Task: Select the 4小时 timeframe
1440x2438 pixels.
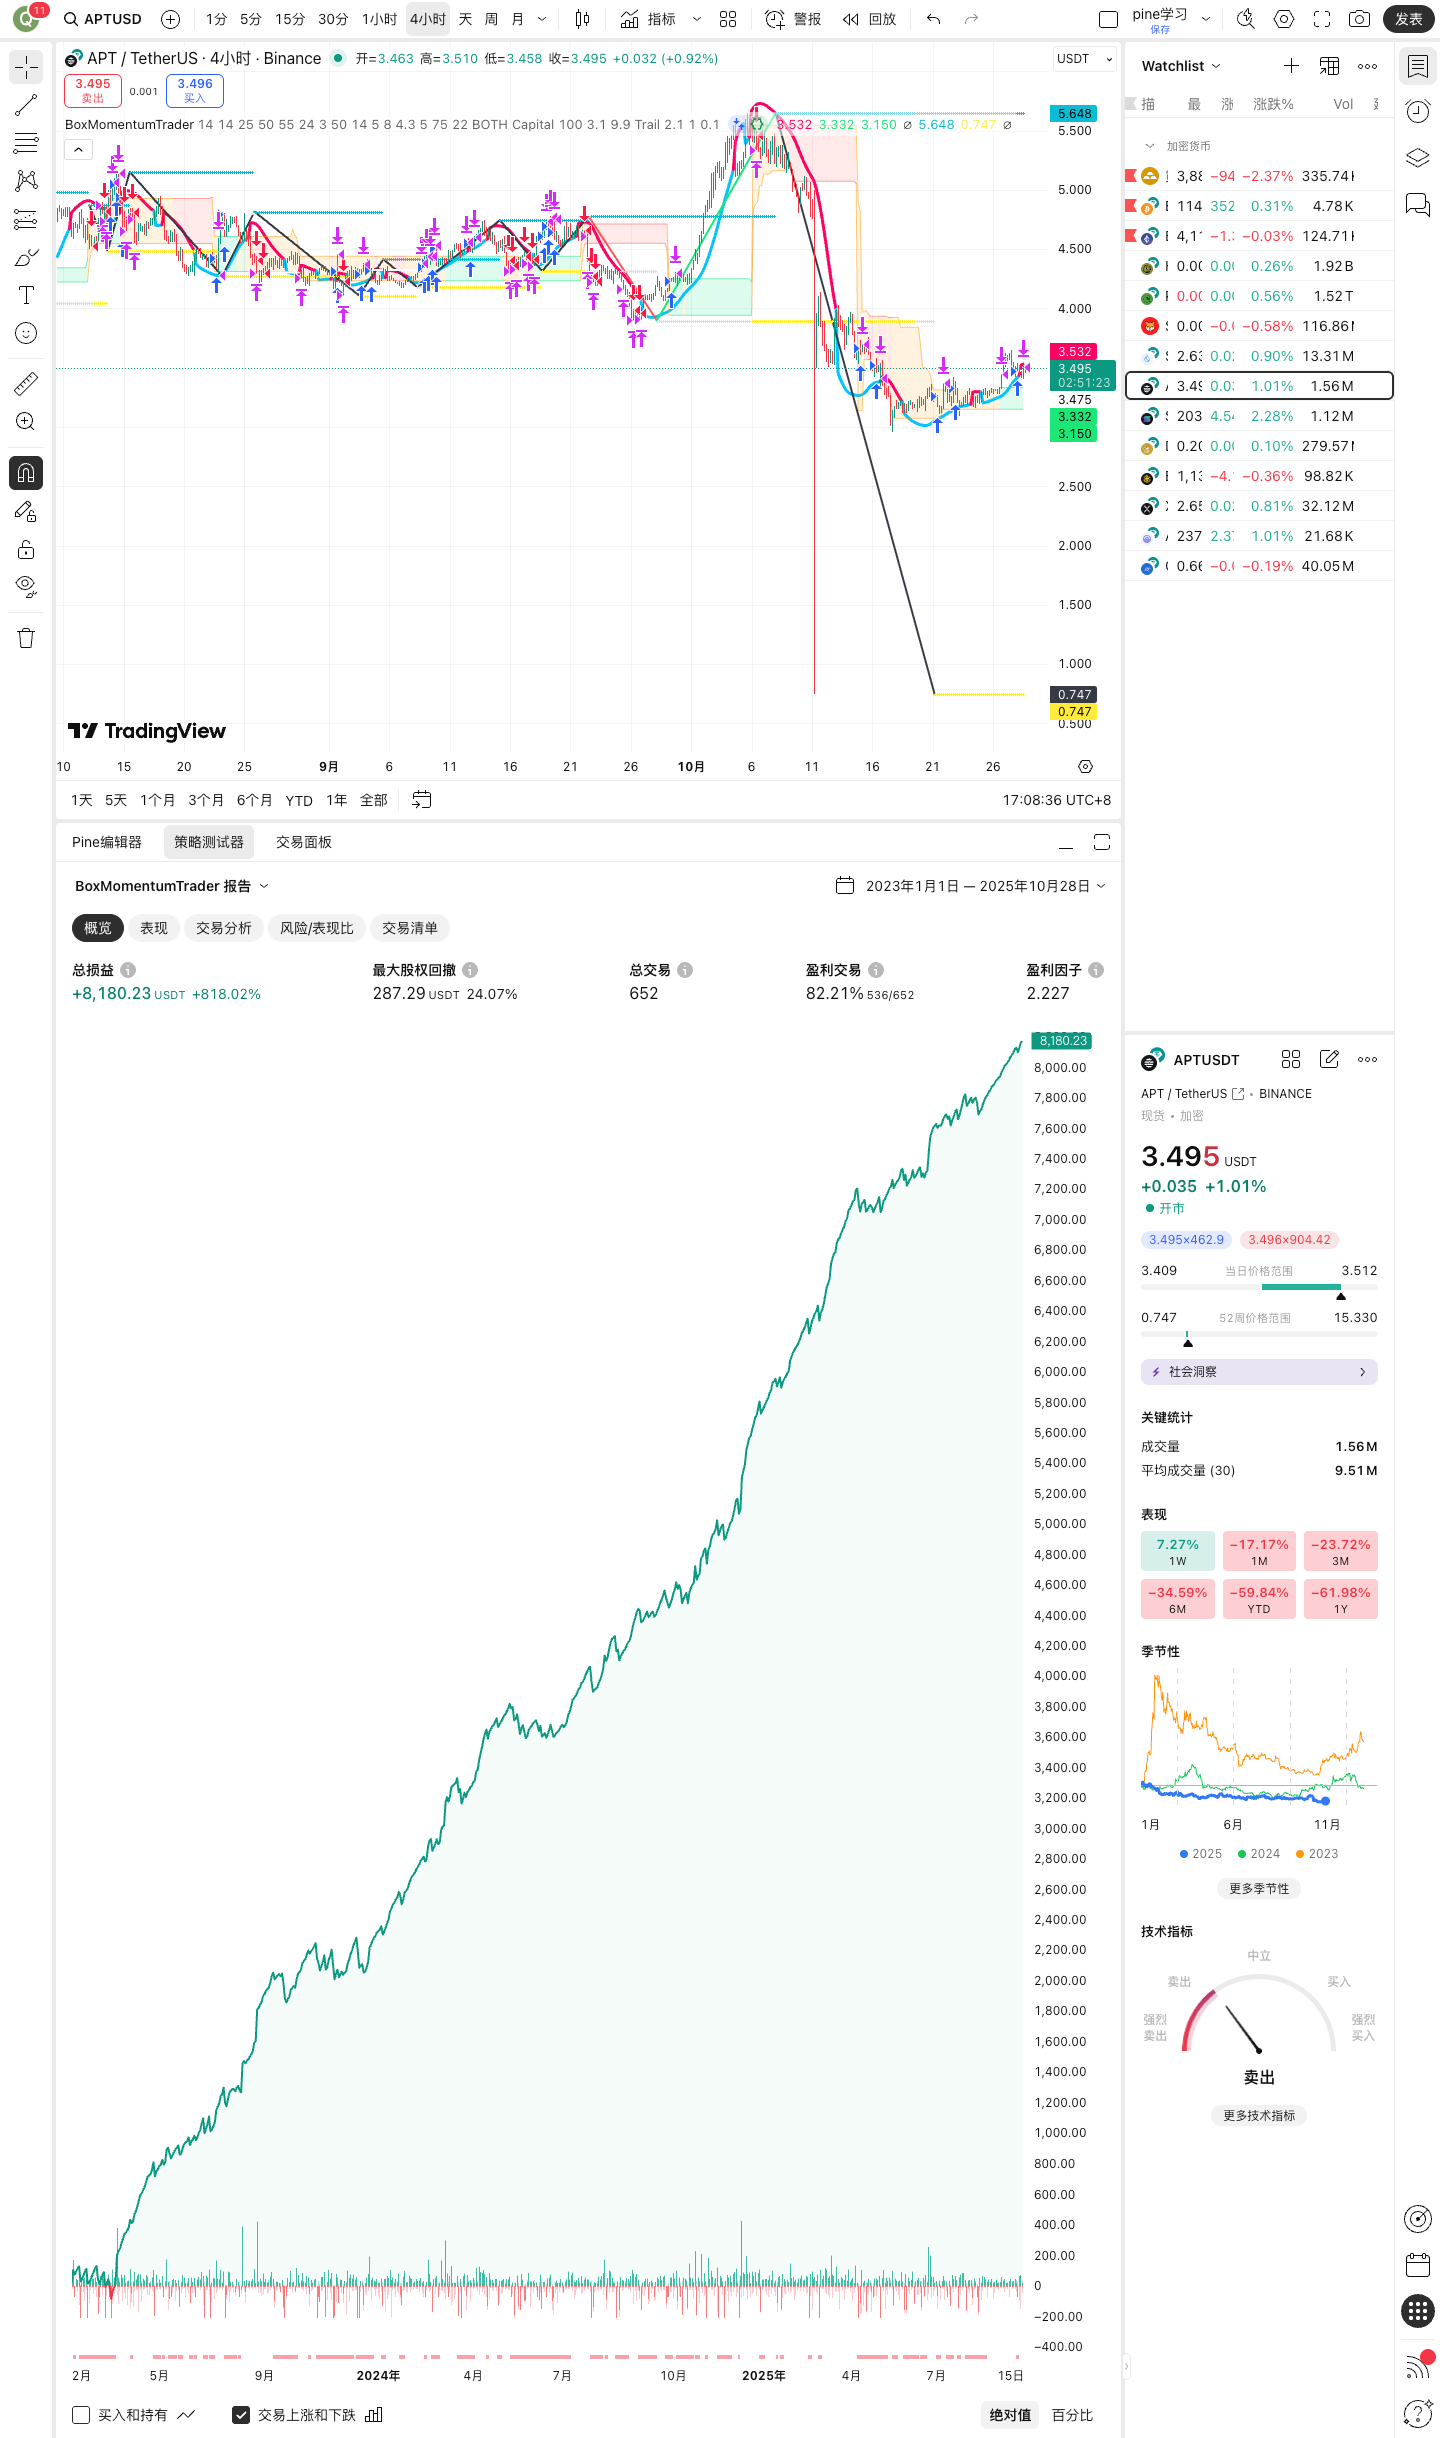Action: (427, 19)
